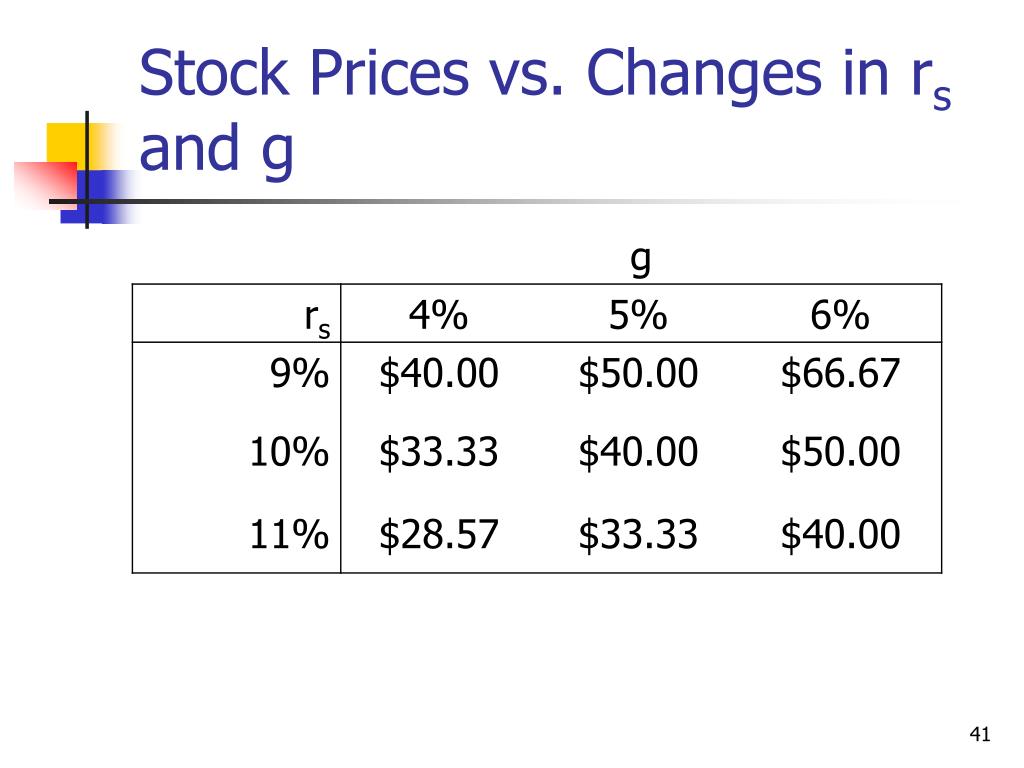This screenshot has width=1024, height=768.
Task: Select the 5% growth column header
Action: point(638,315)
